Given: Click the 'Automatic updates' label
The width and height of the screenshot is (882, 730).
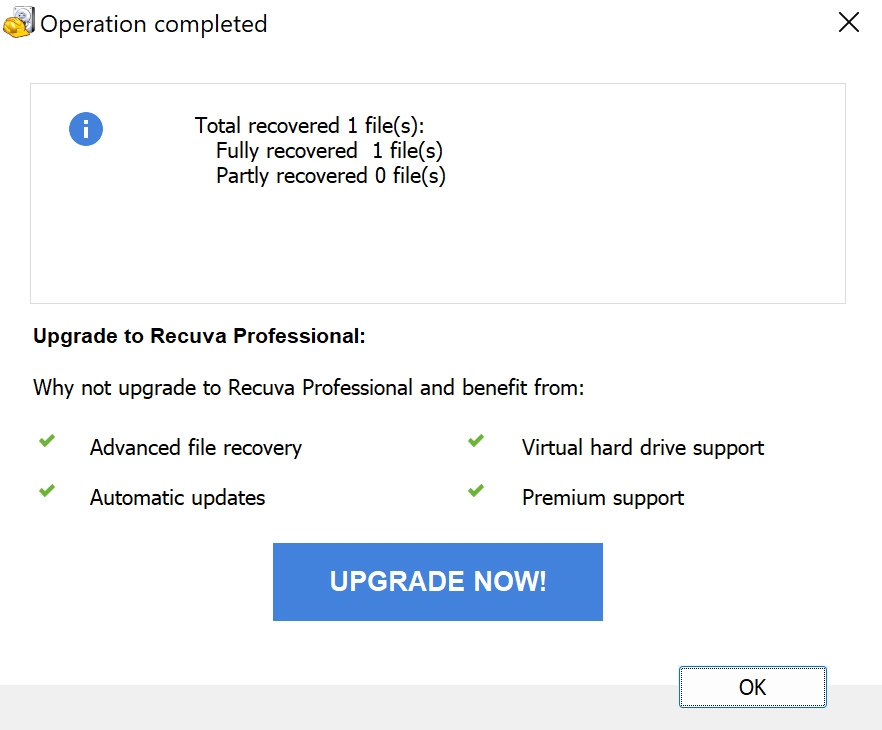Looking at the screenshot, I should pyautogui.click(x=178, y=498).
